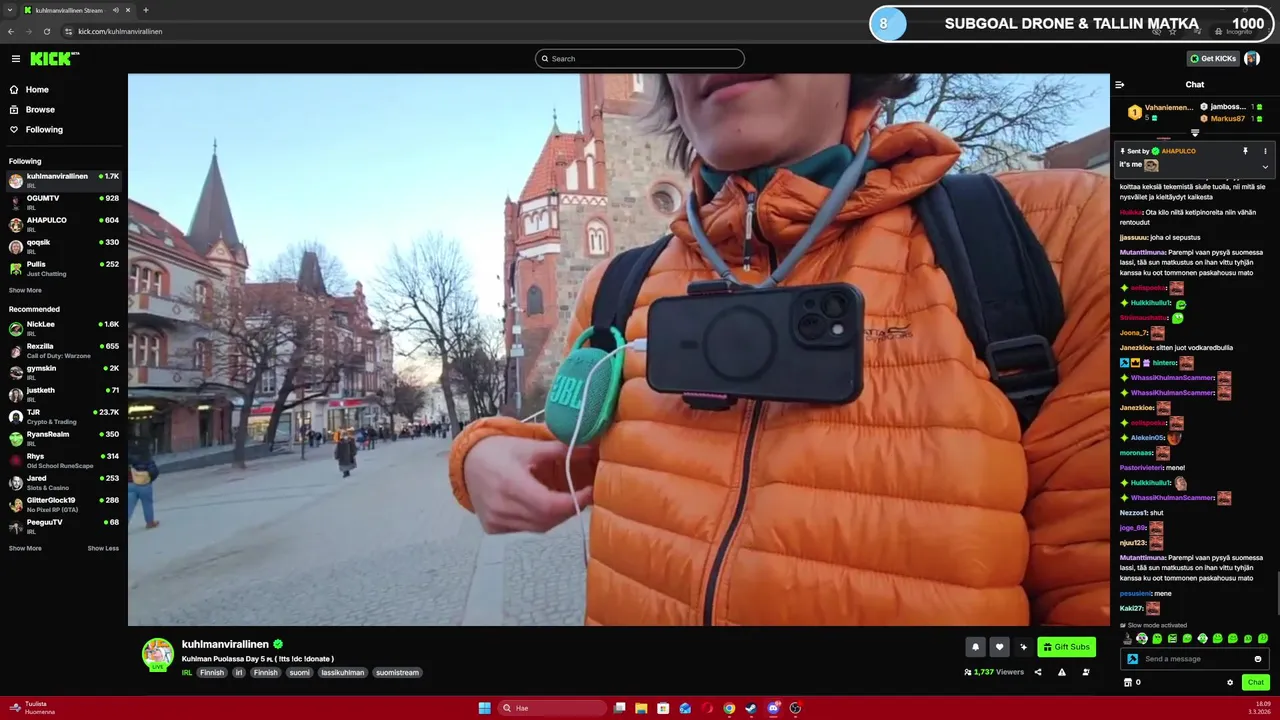Open TJR recommended channel

pos(64,416)
